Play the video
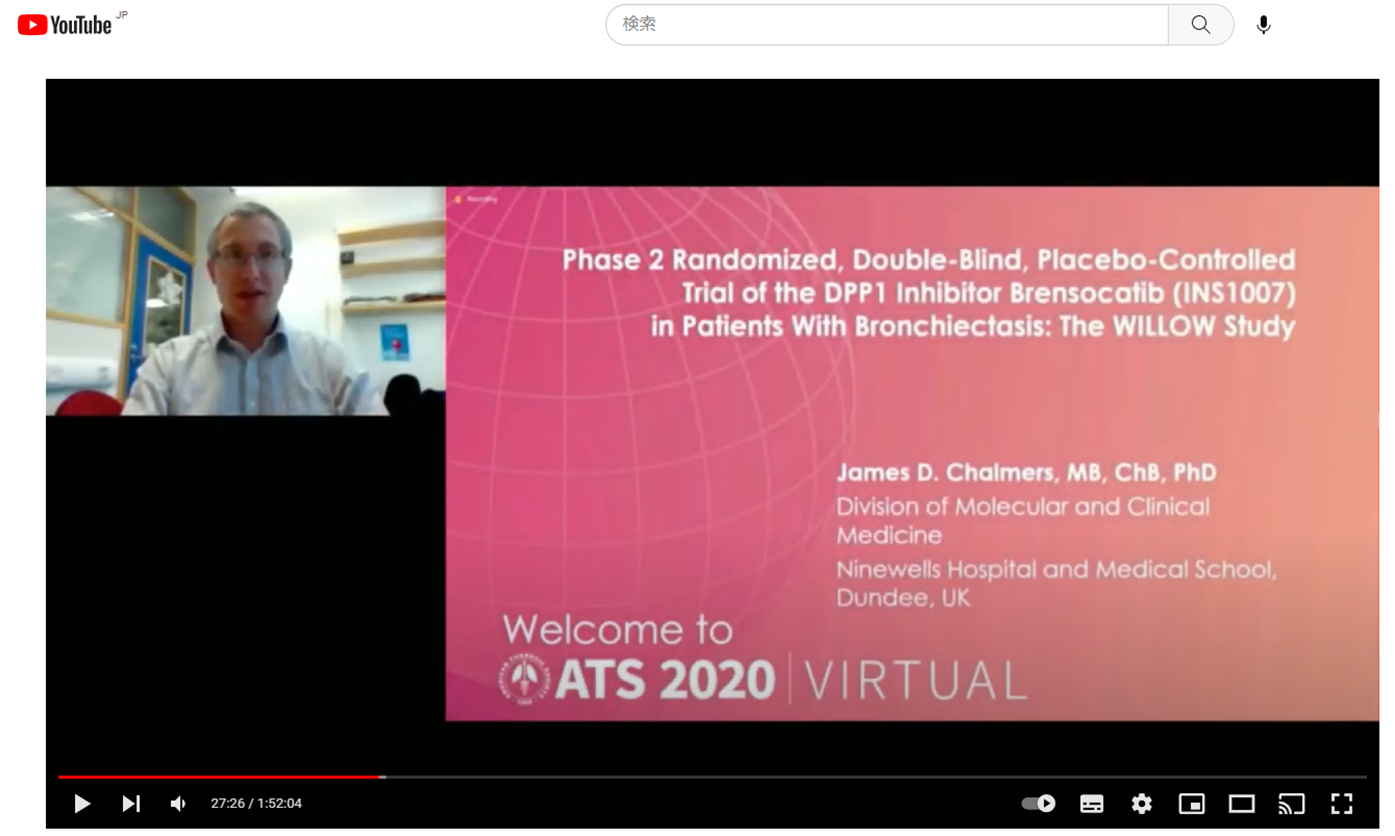This screenshot has width=1395, height=836. click(82, 804)
